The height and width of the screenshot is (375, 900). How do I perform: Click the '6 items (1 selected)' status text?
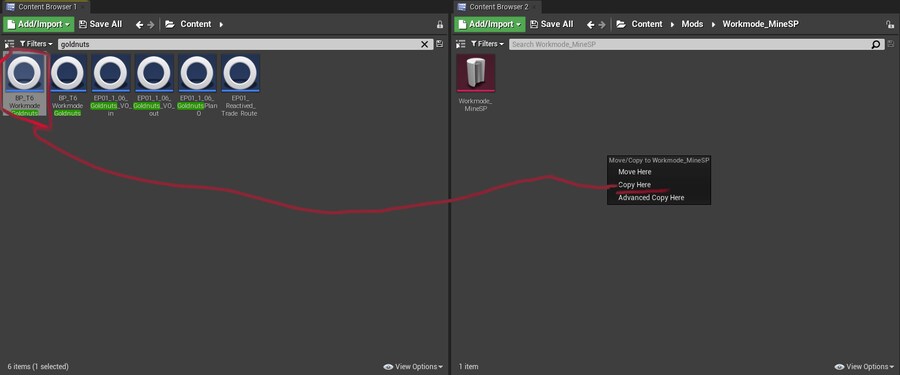pos(38,366)
